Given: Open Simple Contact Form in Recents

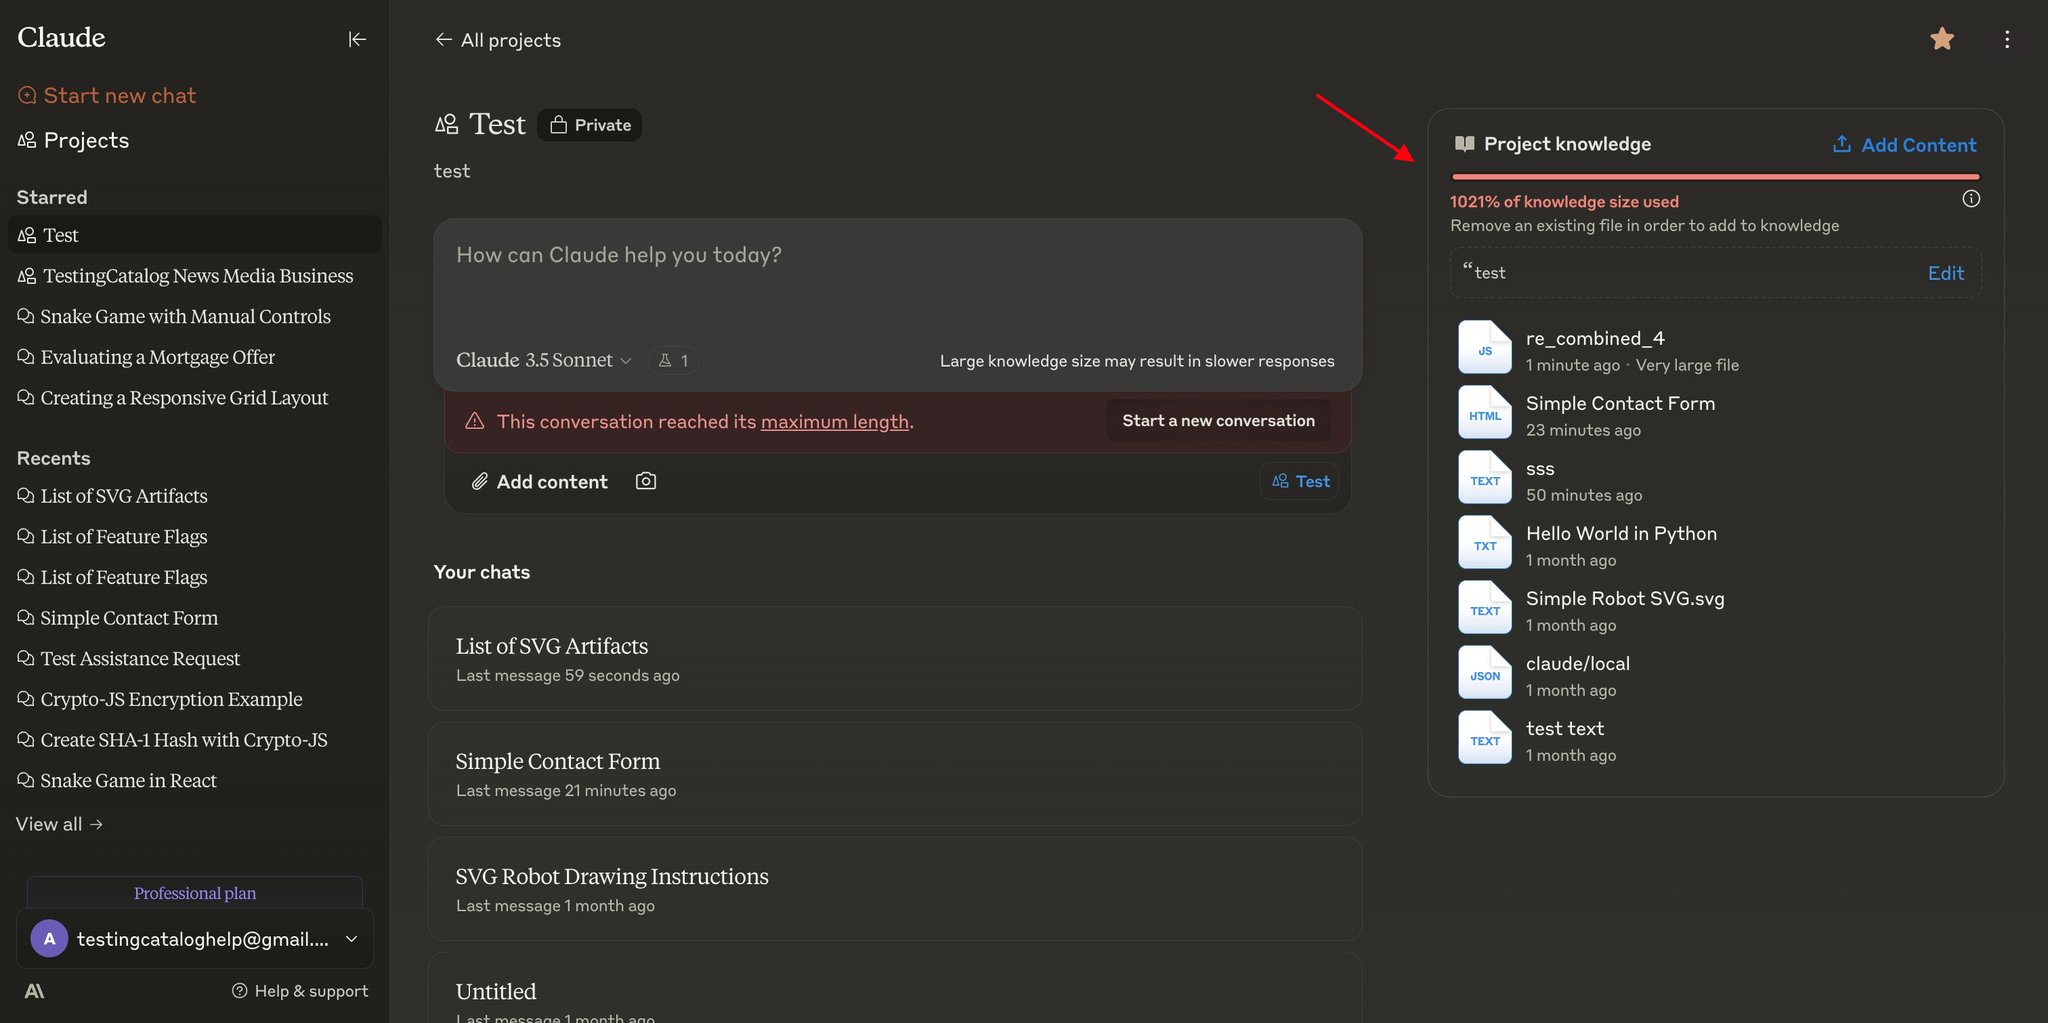Looking at the screenshot, I should tap(118, 618).
